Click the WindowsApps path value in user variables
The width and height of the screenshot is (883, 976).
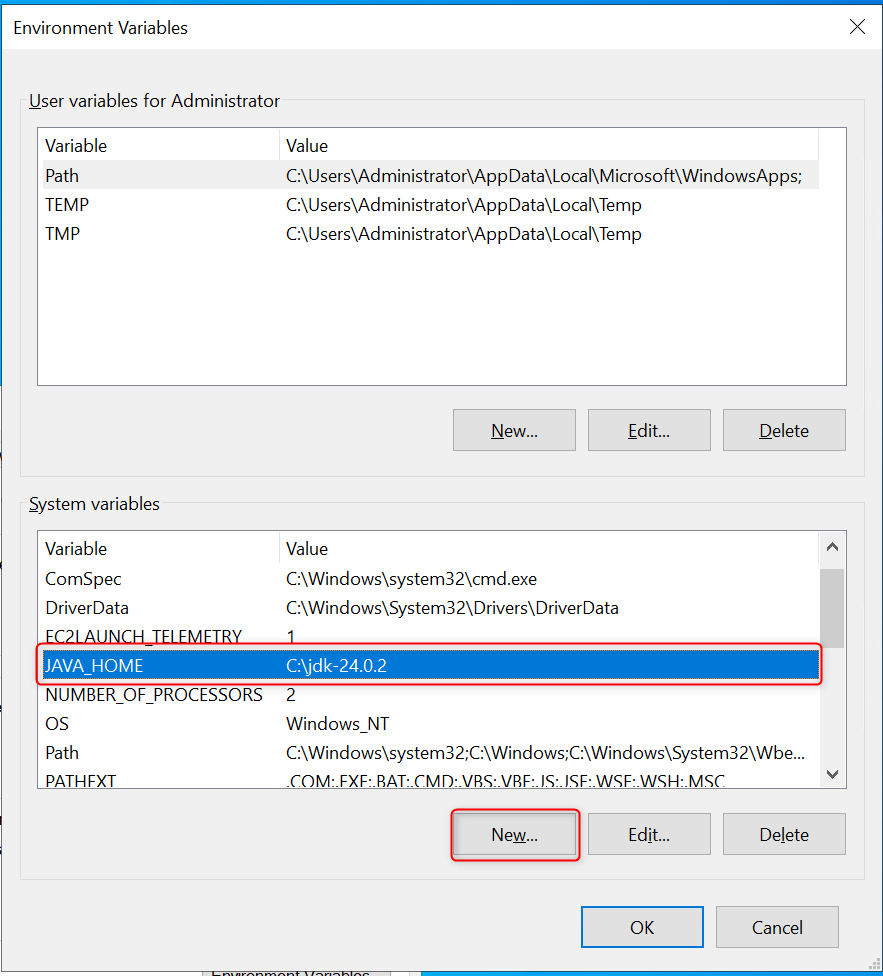tap(544, 176)
